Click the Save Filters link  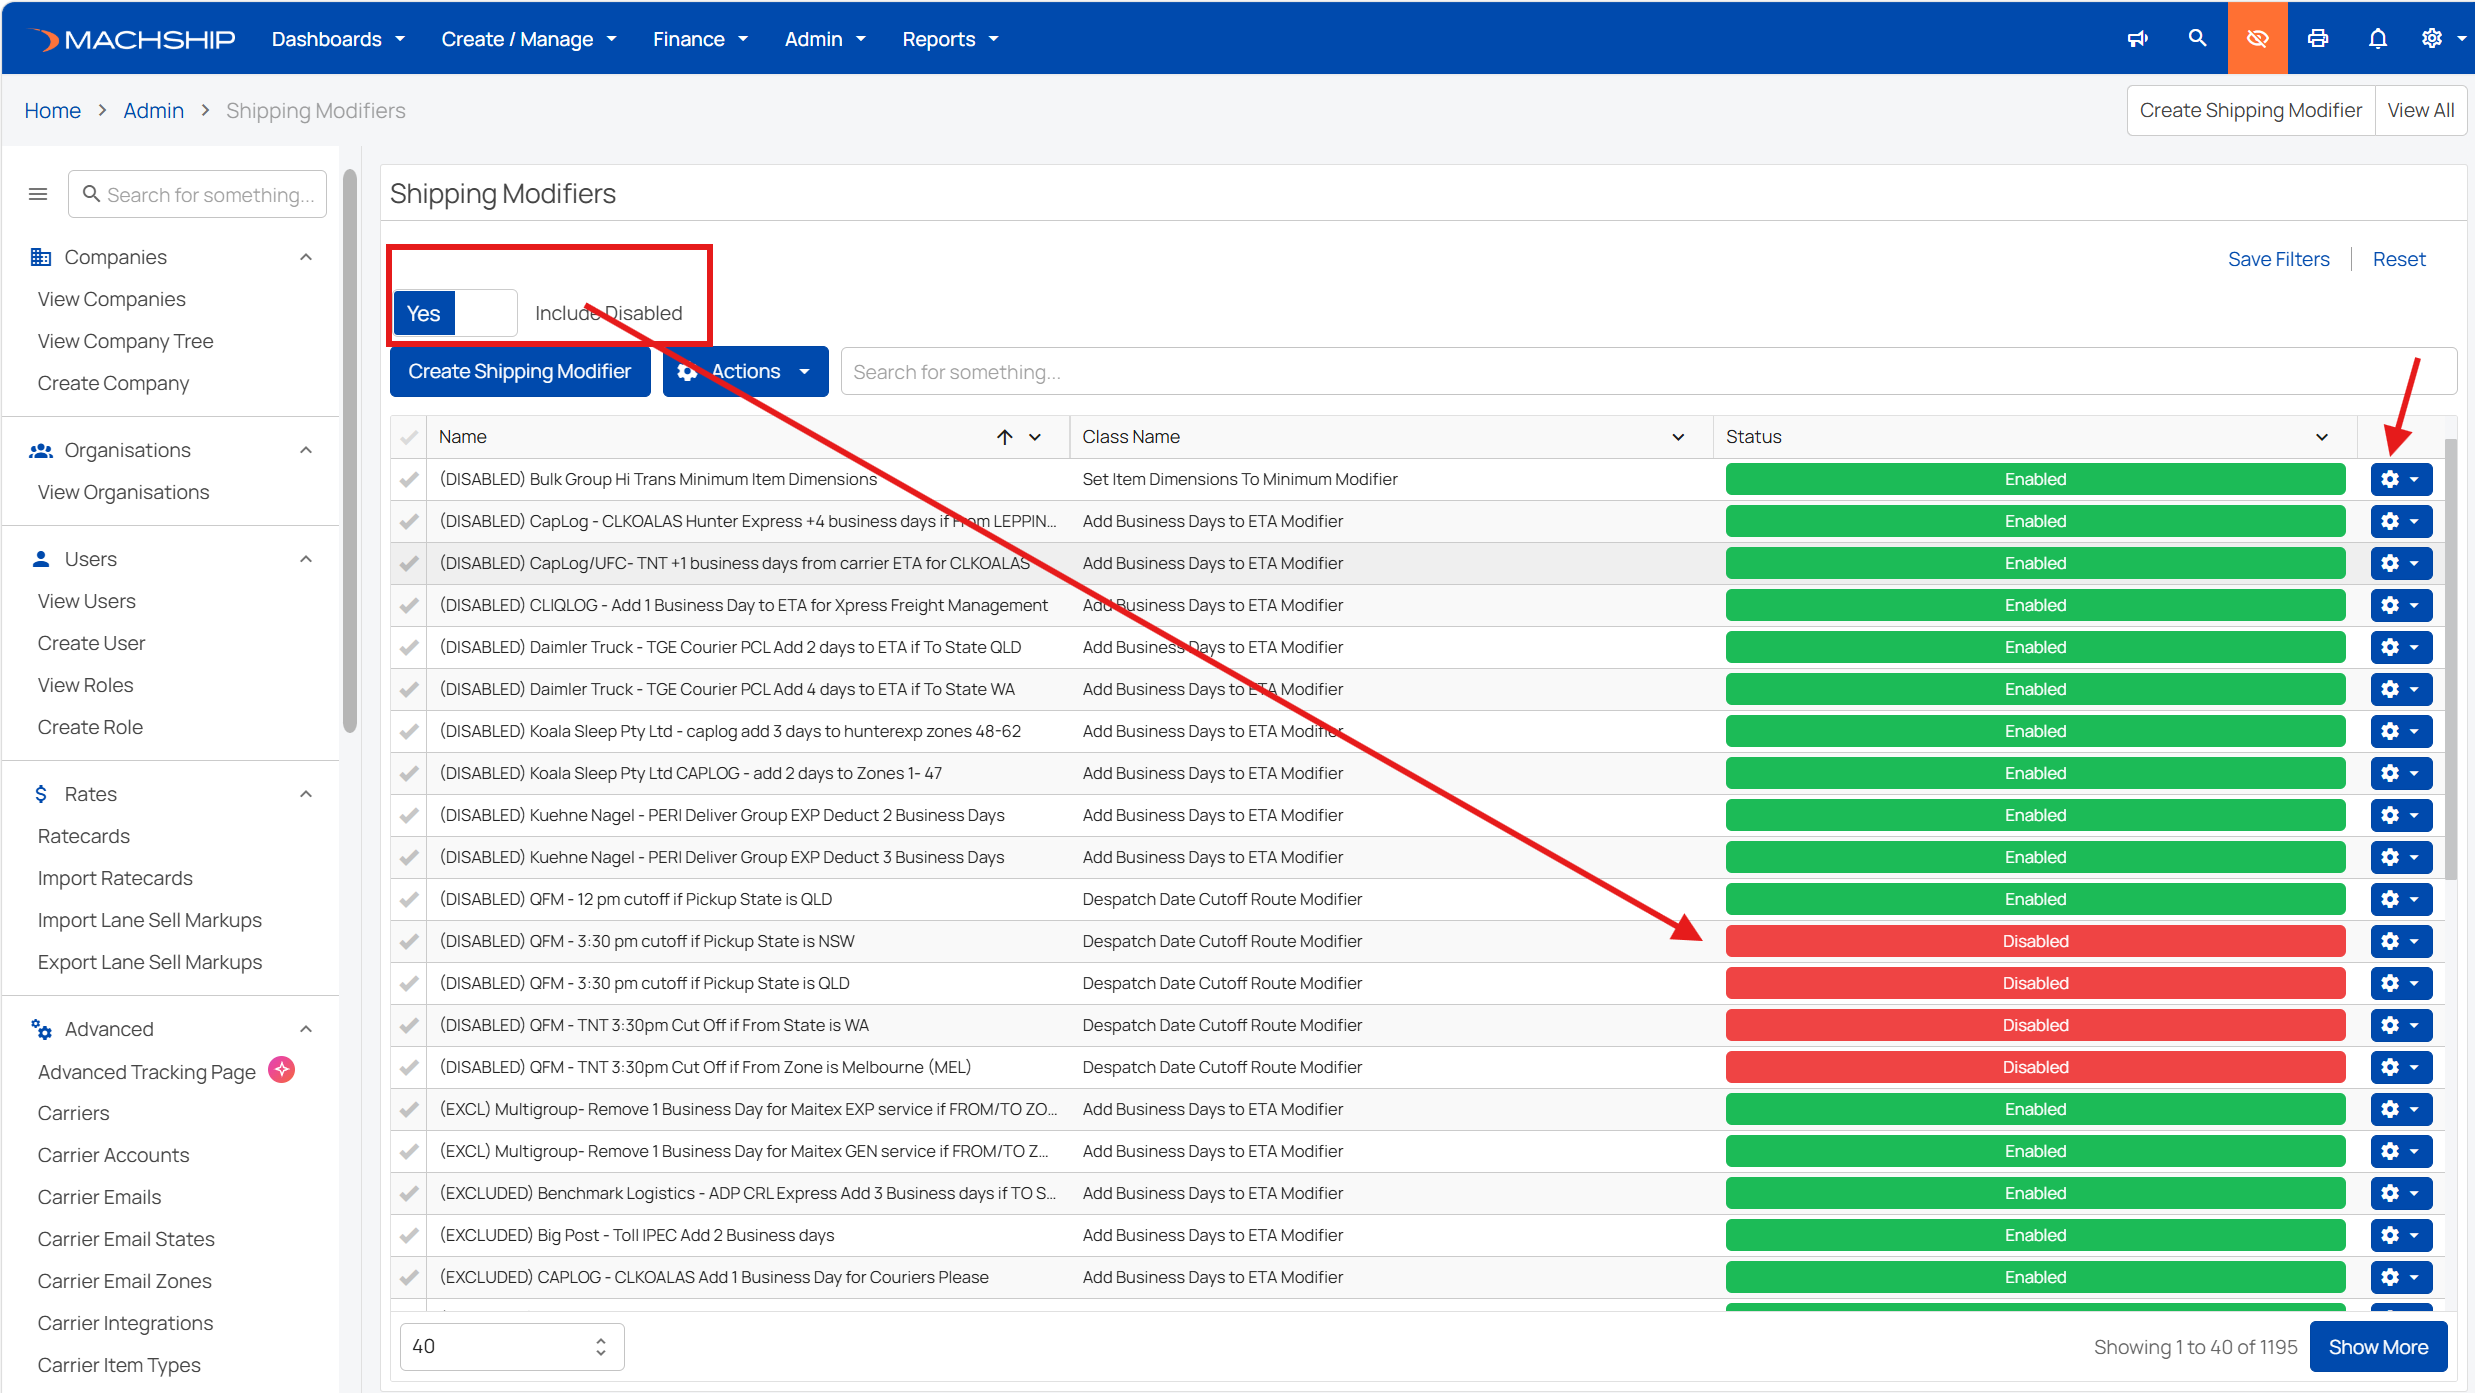pos(2278,259)
